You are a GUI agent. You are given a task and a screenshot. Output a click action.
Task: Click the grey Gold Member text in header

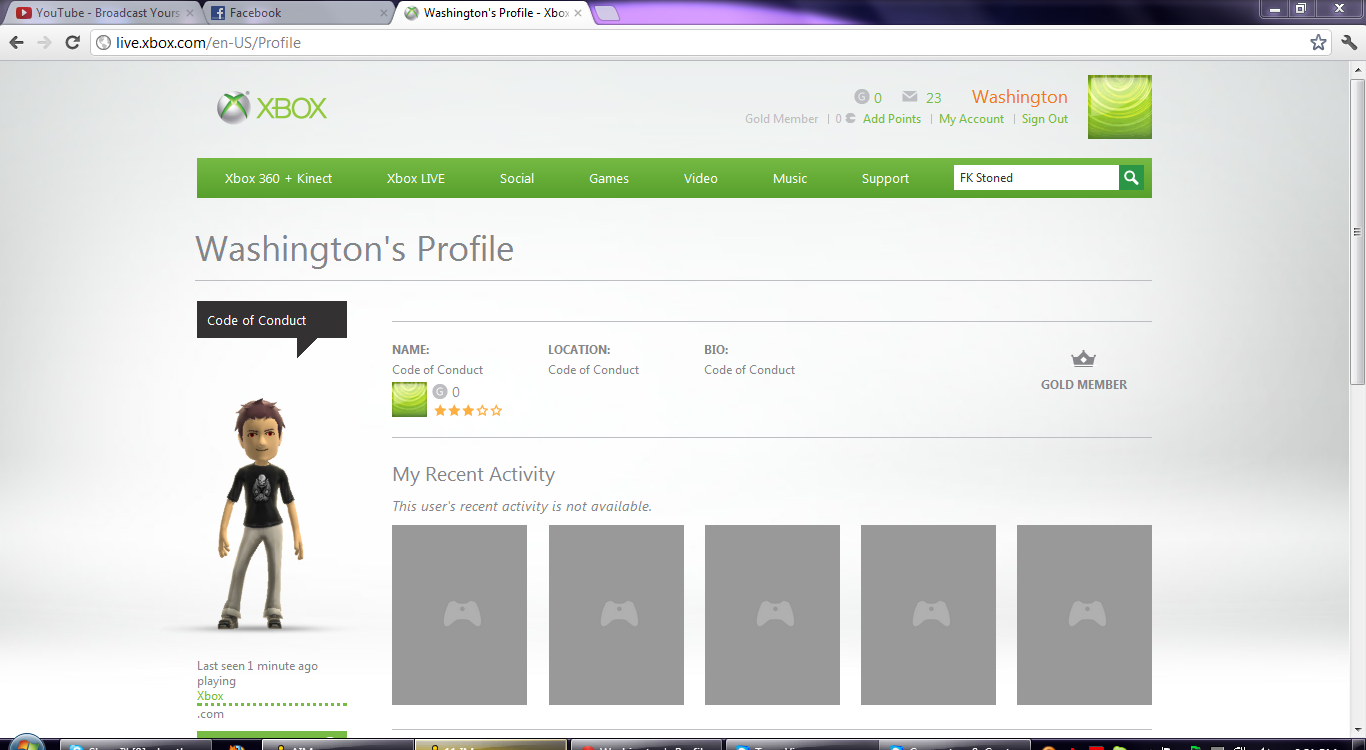tap(781, 118)
